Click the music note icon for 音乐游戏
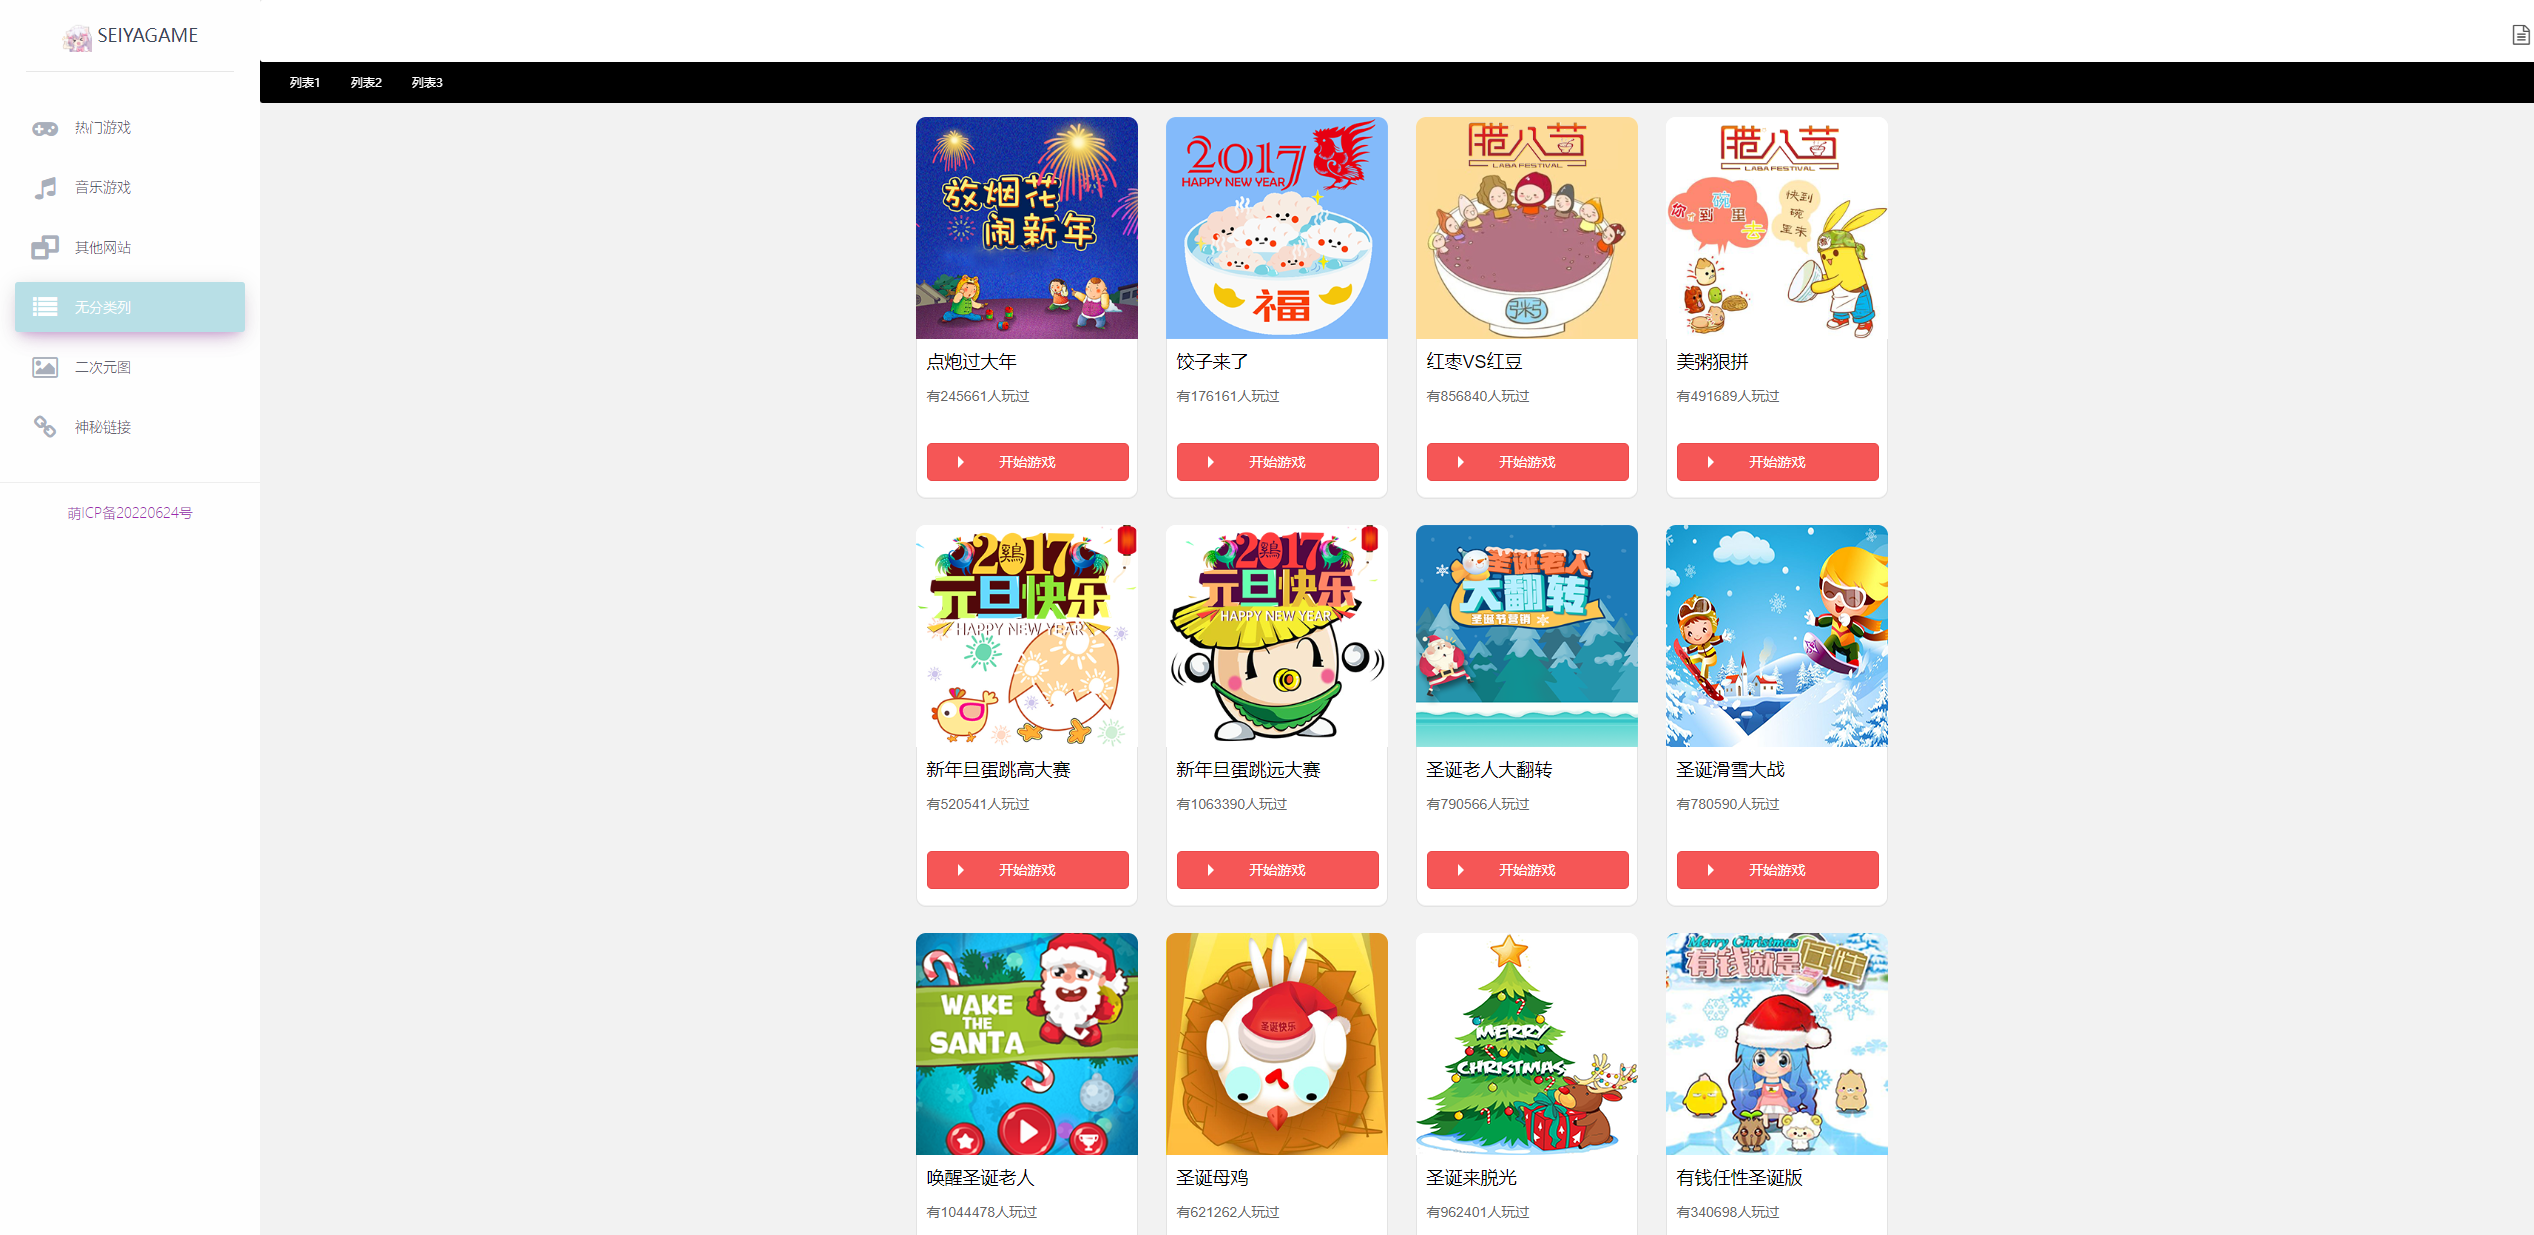2534x1235 pixels. click(x=45, y=188)
